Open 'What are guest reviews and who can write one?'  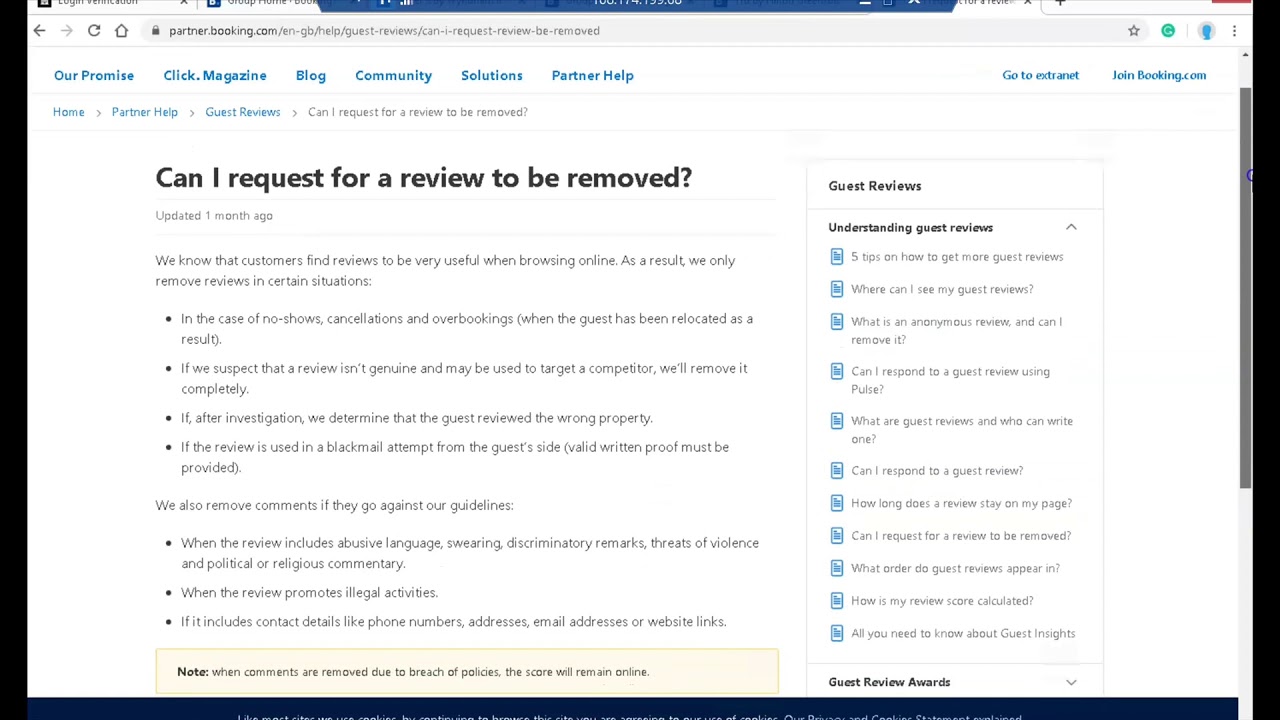(962, 430)
